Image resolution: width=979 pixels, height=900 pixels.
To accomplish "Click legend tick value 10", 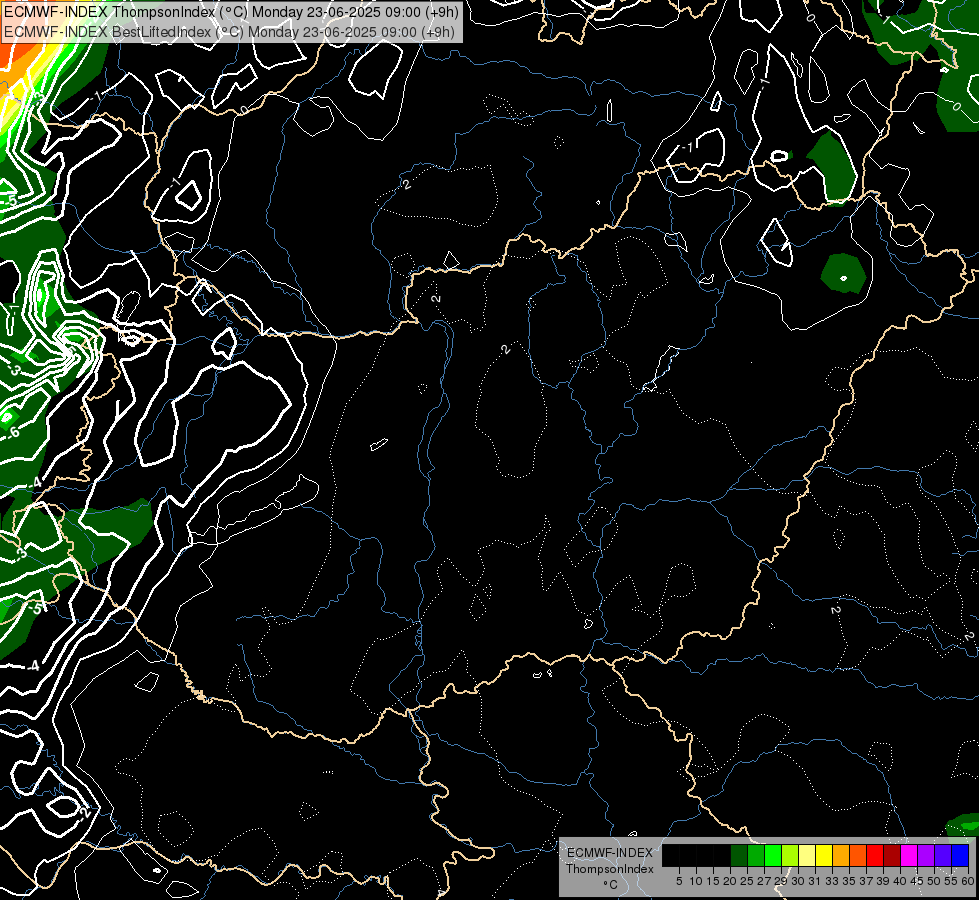I will click(696, 881).
